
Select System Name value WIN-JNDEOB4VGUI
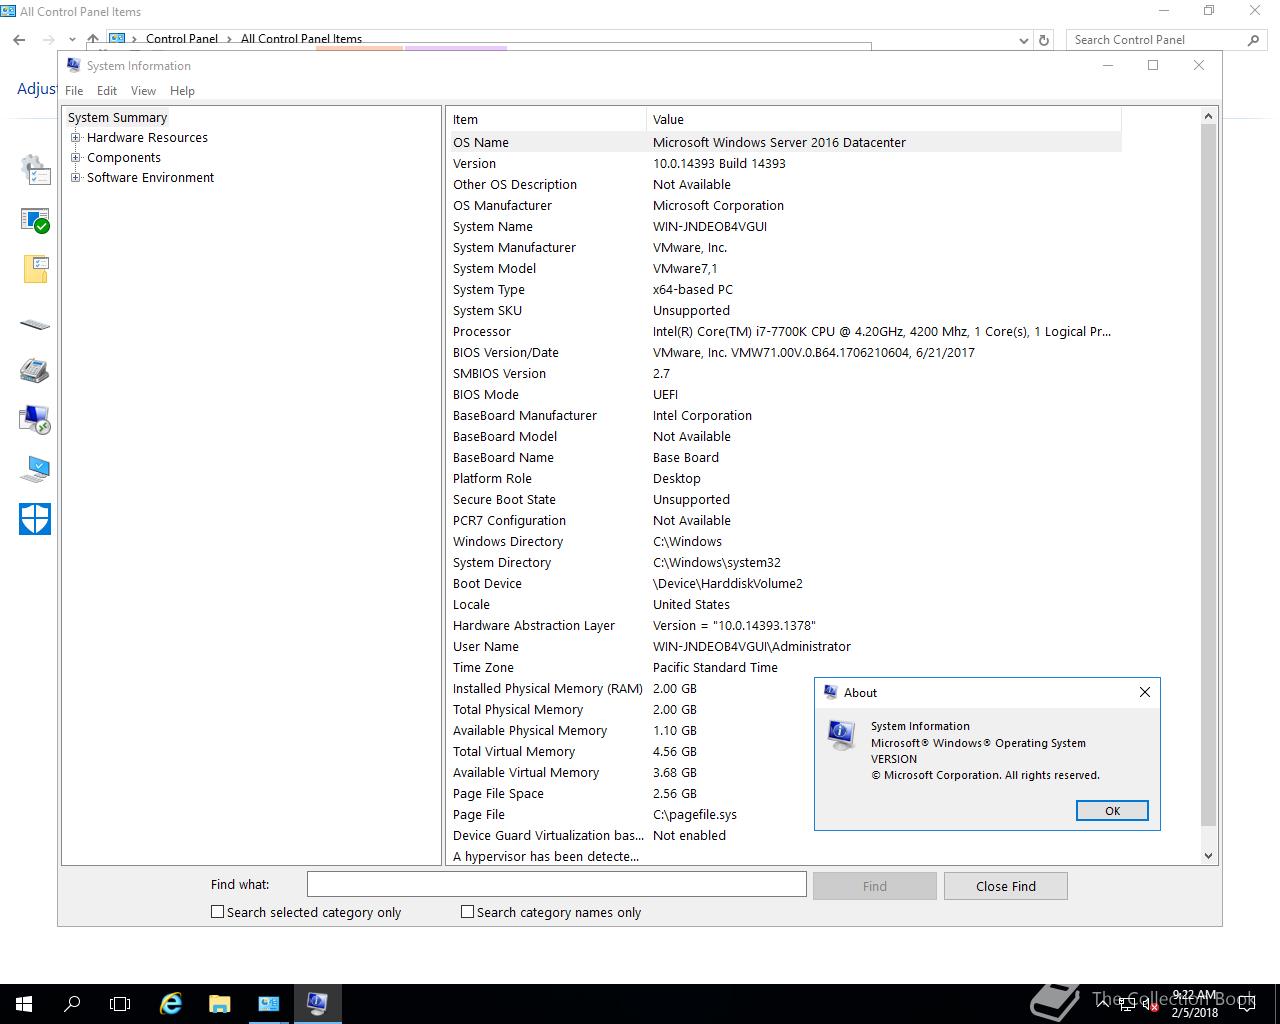(710, 226)
